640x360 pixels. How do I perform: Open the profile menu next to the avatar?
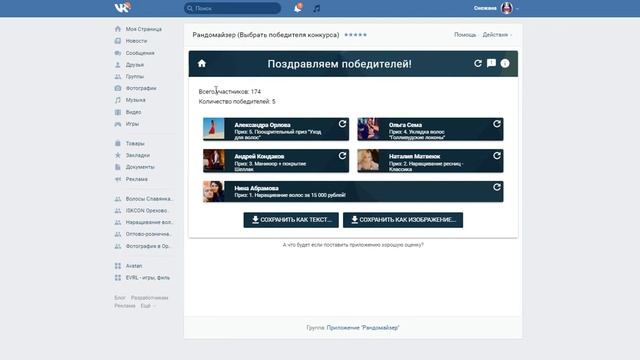tap(517, 9)
